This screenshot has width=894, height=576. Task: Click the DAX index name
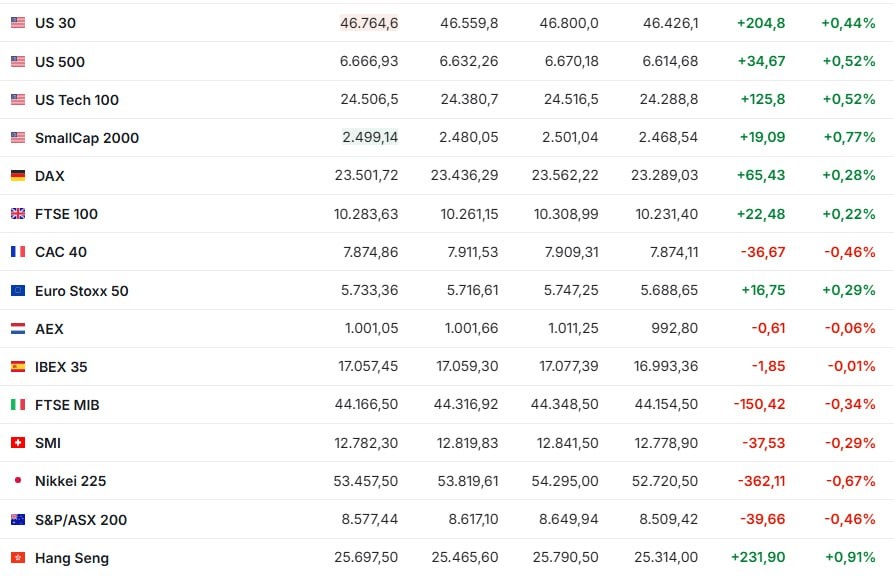pos(50,176)
